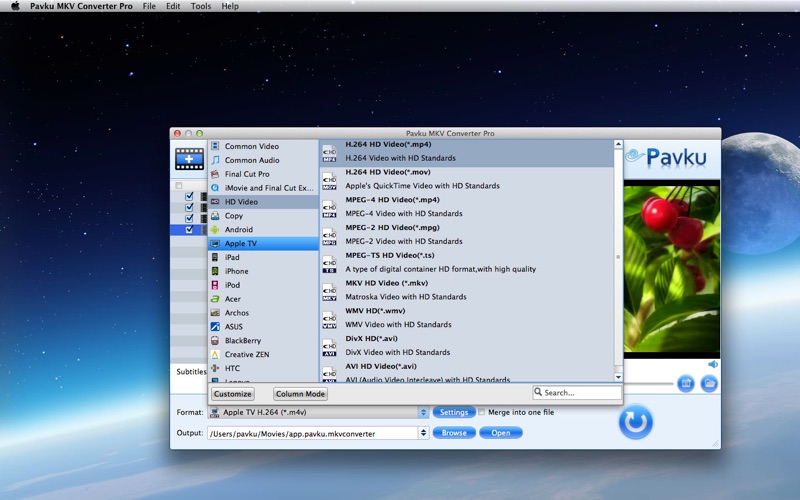This screenshot has width=800, height=500.
Task: Click the format list scrollbar thumb
Action: tap(618, 257)
